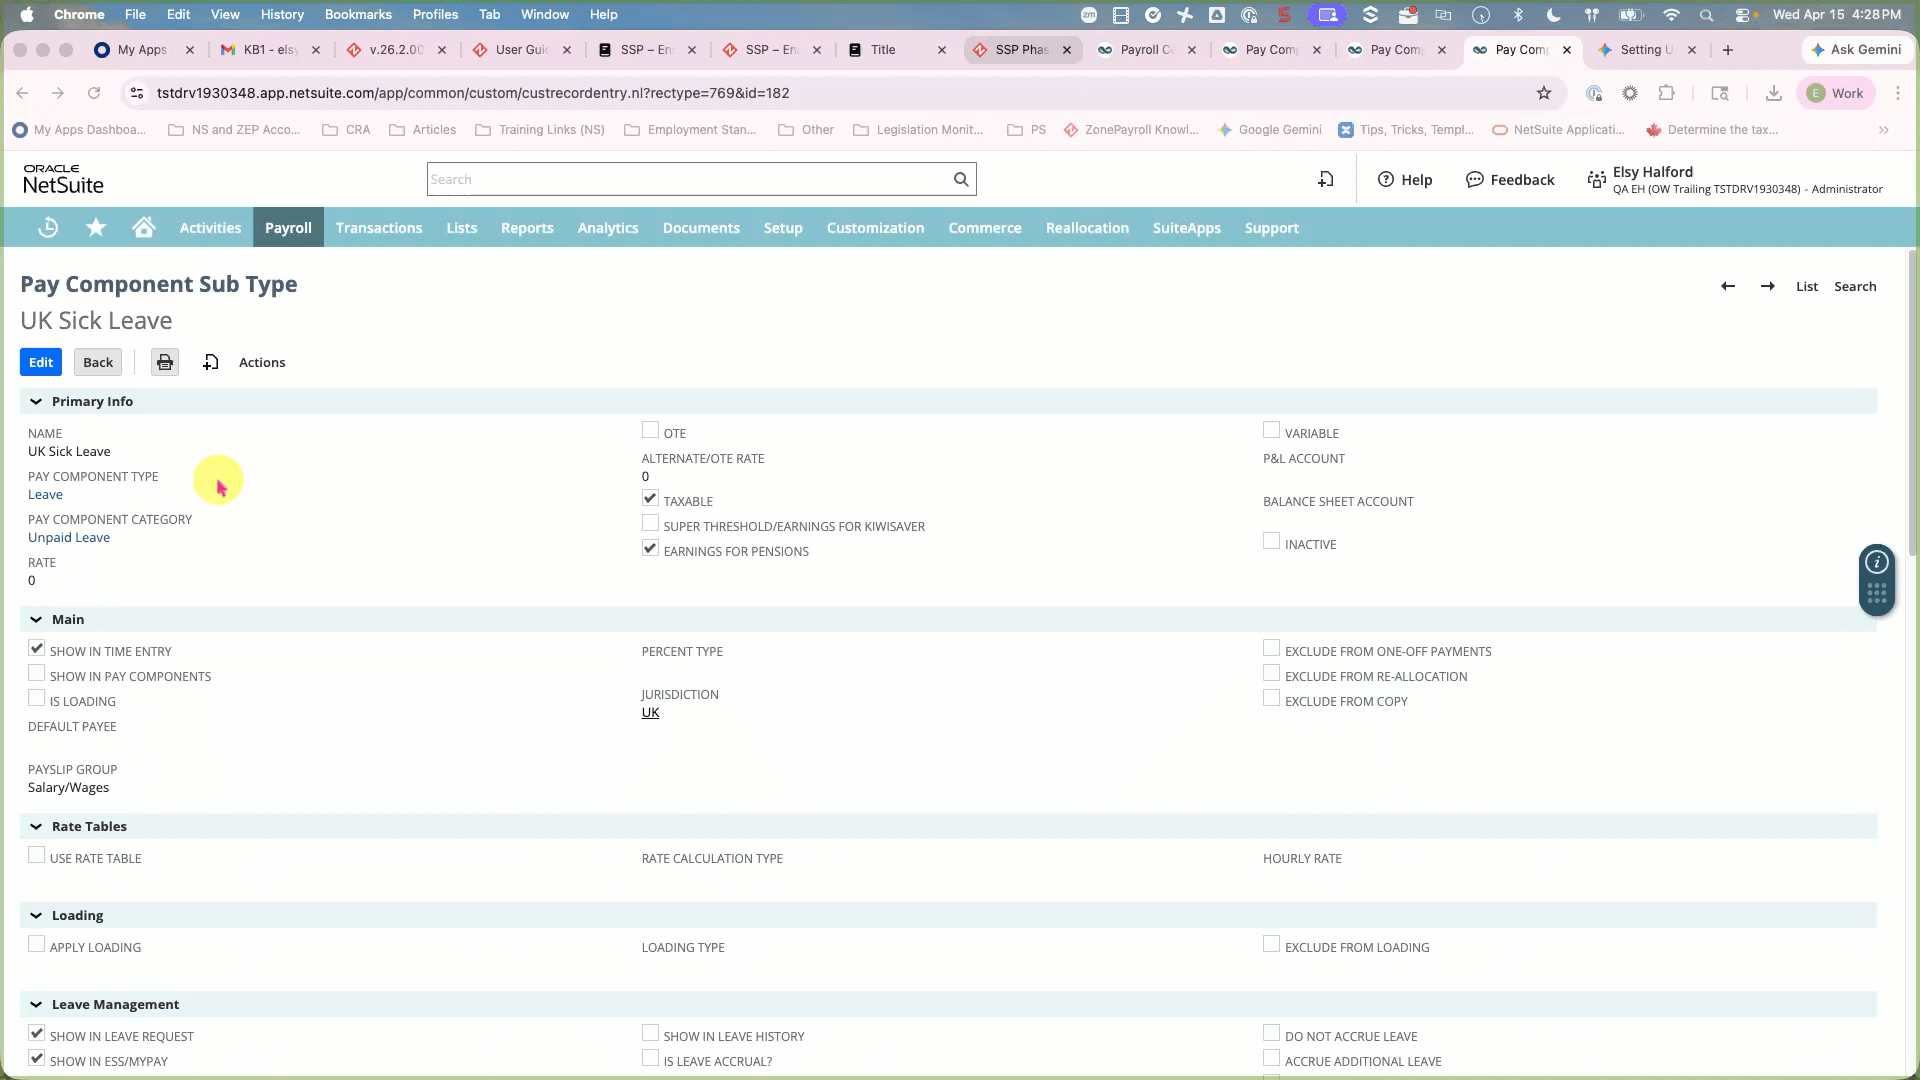Image resolution: width=1920 pixels, height=1080 pixels.
Task: Open the UK jurisdiction link
Action: tap(650, 713)
